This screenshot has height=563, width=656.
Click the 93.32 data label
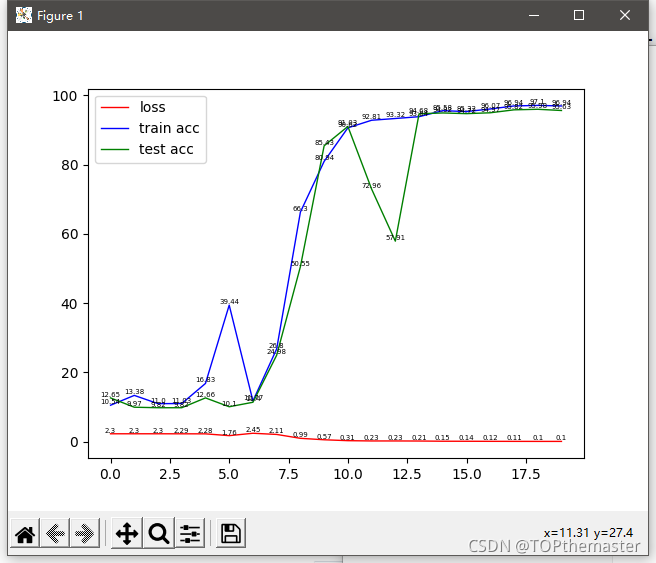pos(395,115)
